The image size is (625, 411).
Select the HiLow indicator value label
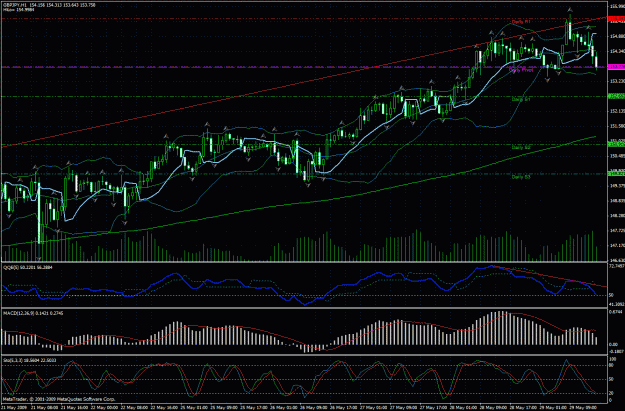[x=19, y=10]
